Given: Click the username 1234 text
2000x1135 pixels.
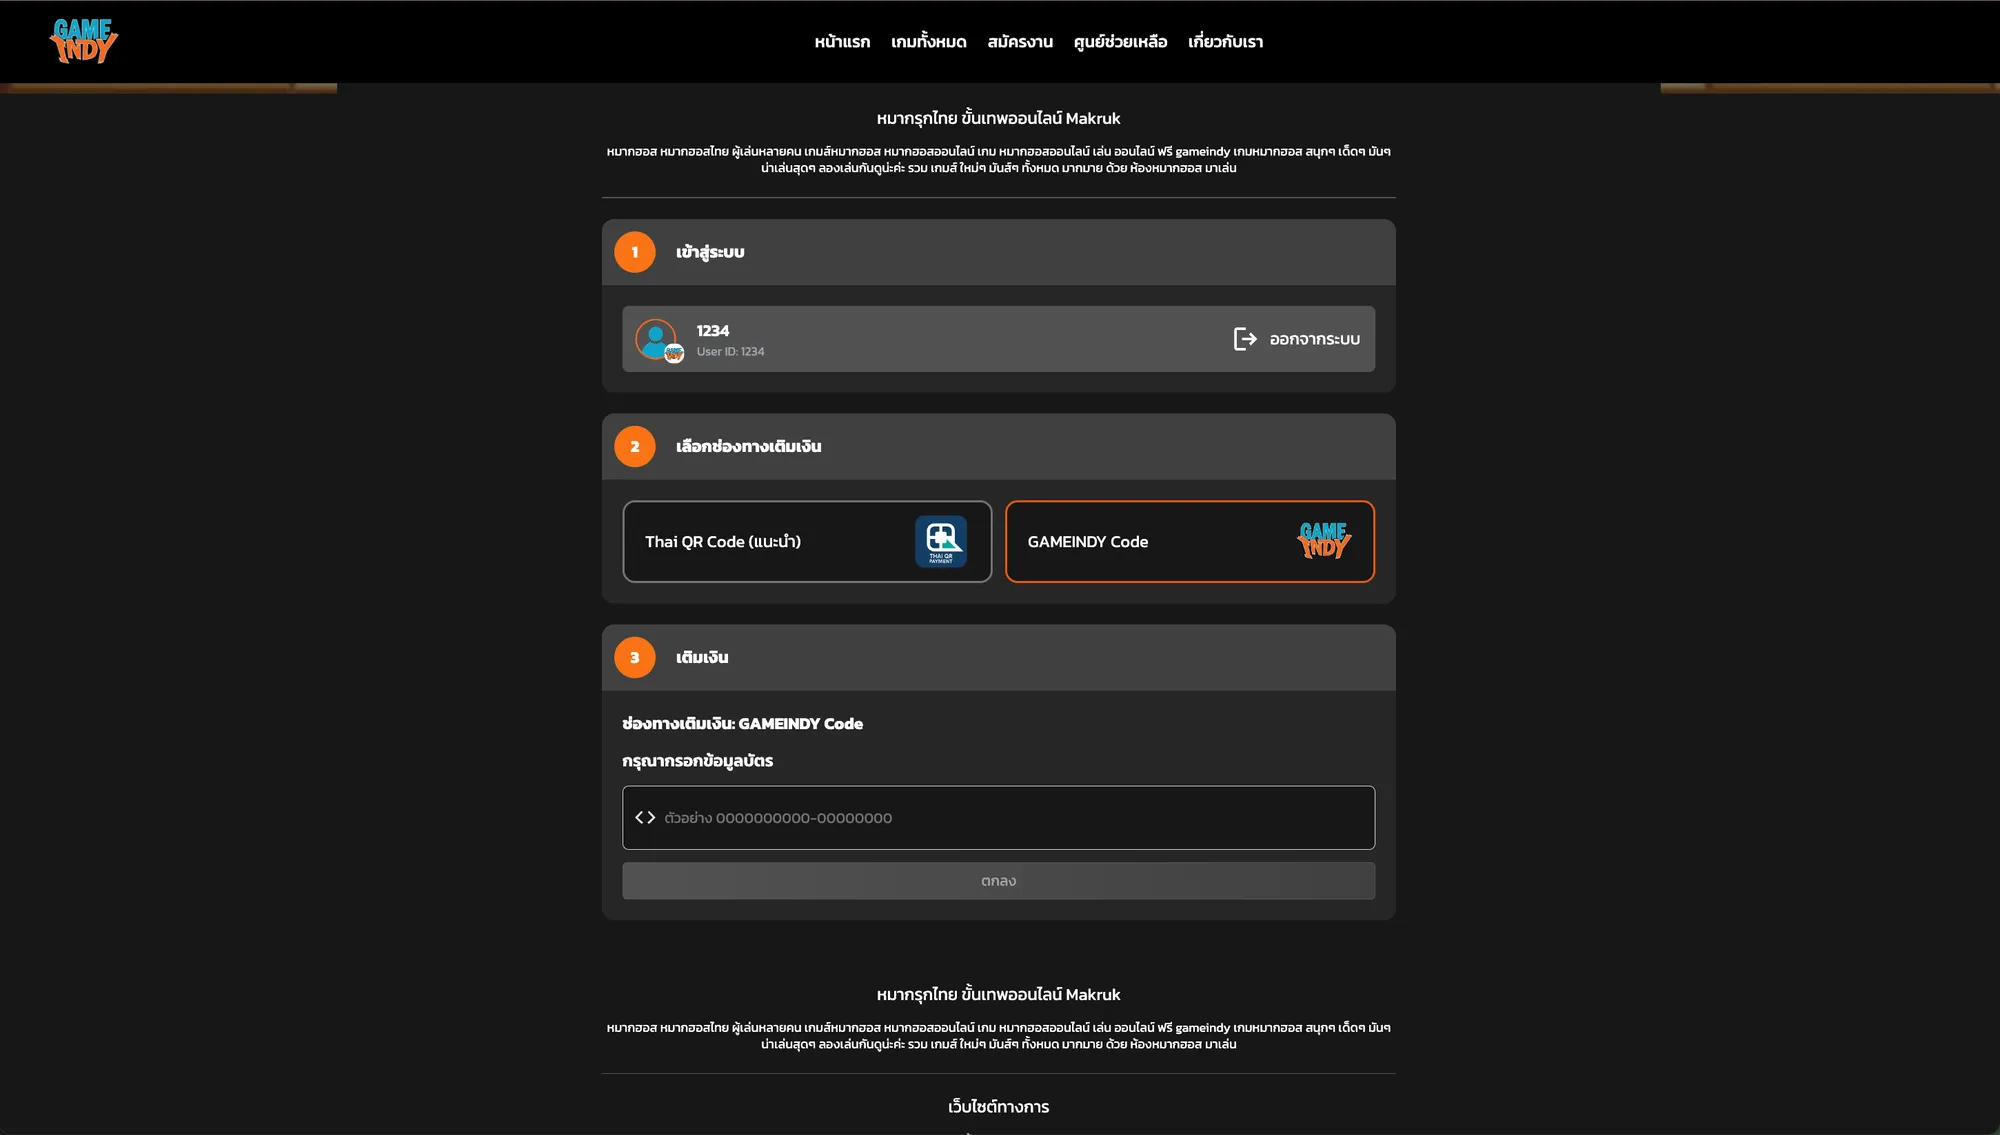Looking at the screenshot, I should [713, 331].
